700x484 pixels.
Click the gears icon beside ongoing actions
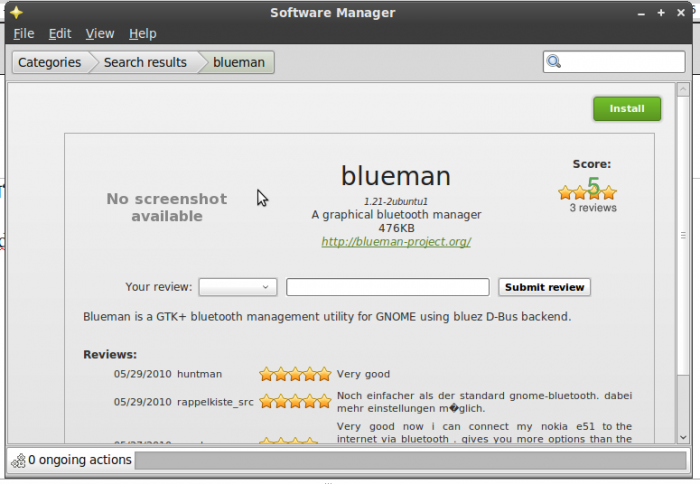pyautogui.click(x=19, y=460)
